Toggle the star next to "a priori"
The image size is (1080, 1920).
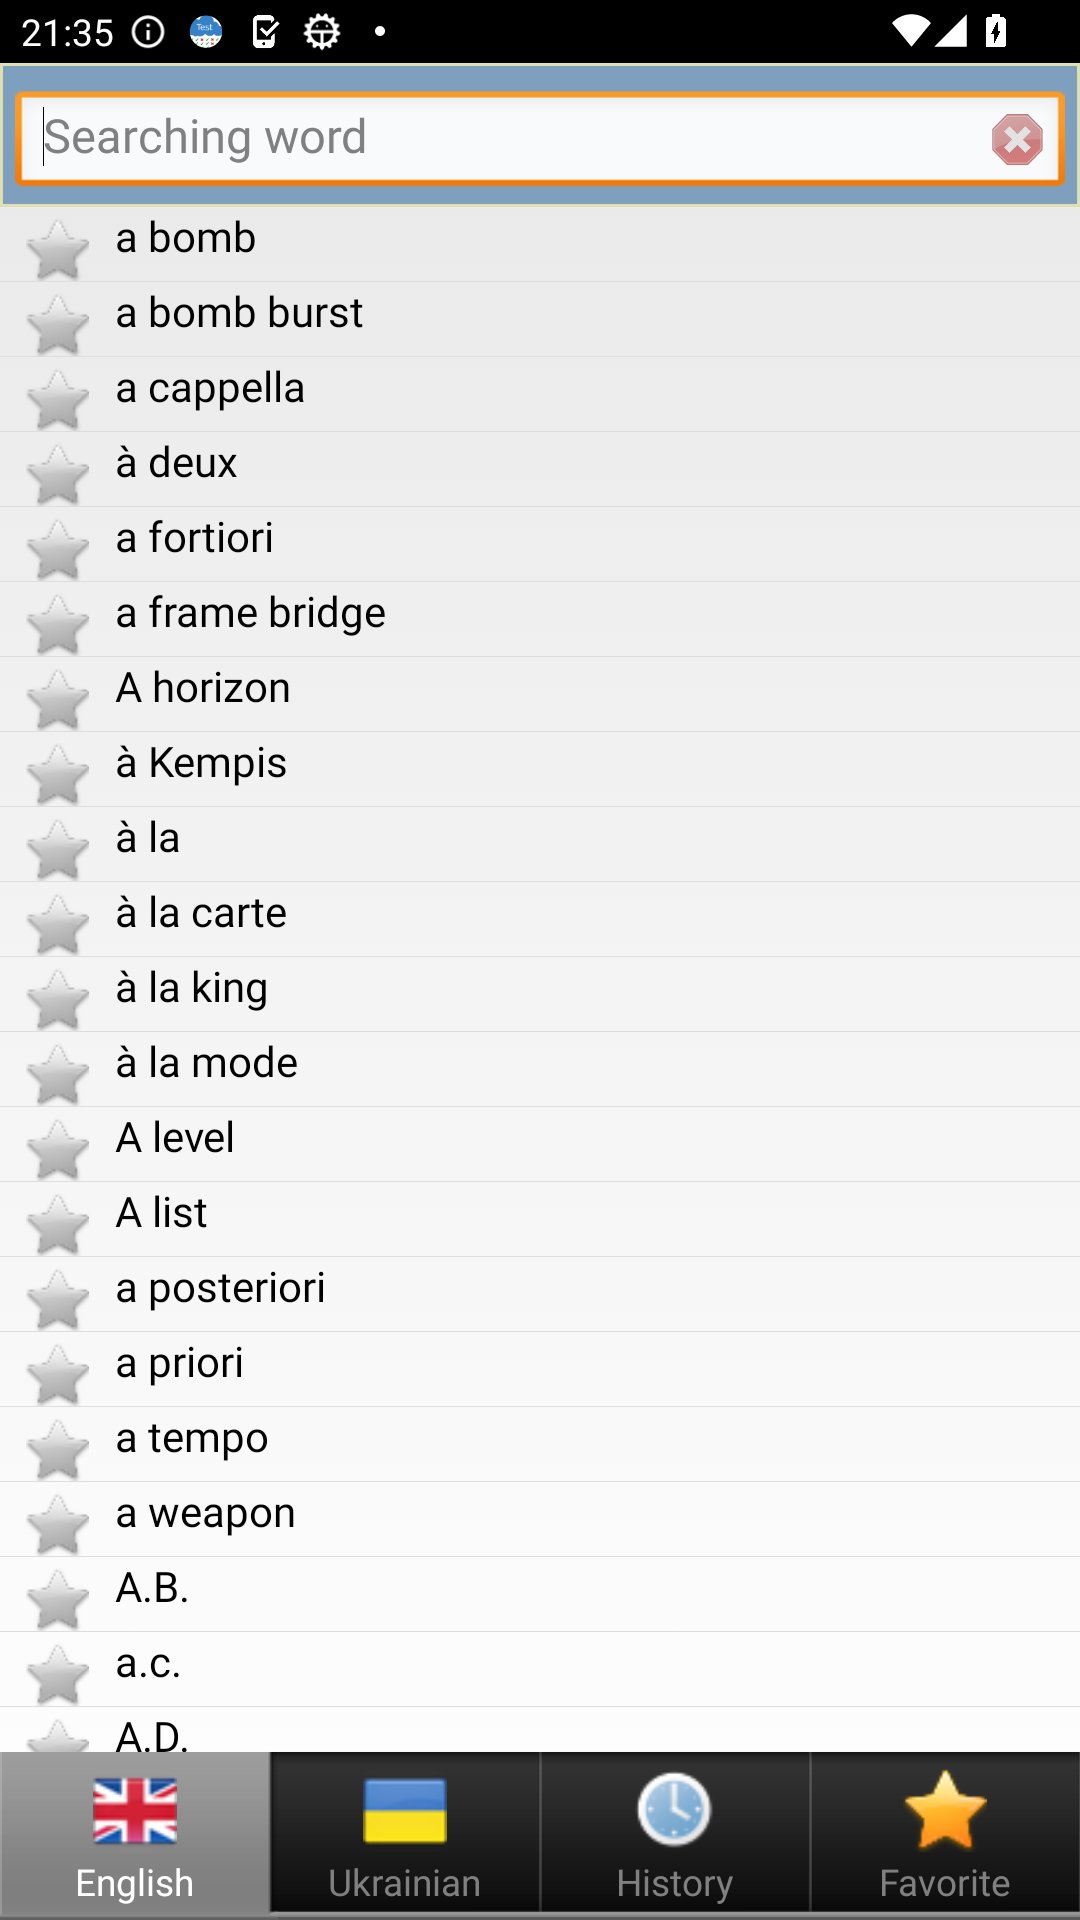(58, 1374)
